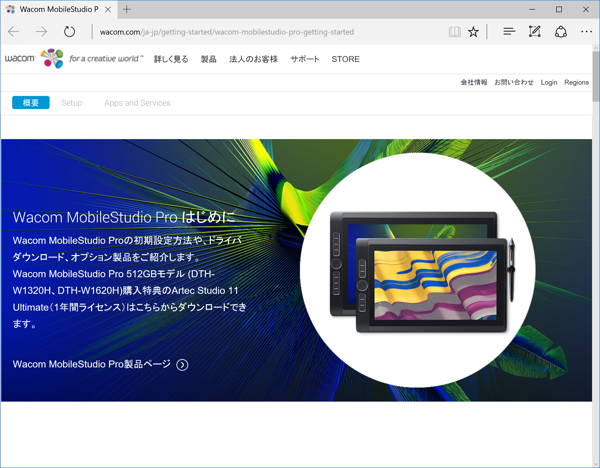Open the 詳しく見る menu
This screenshot has height=468, width=600.
coord(171,59)
